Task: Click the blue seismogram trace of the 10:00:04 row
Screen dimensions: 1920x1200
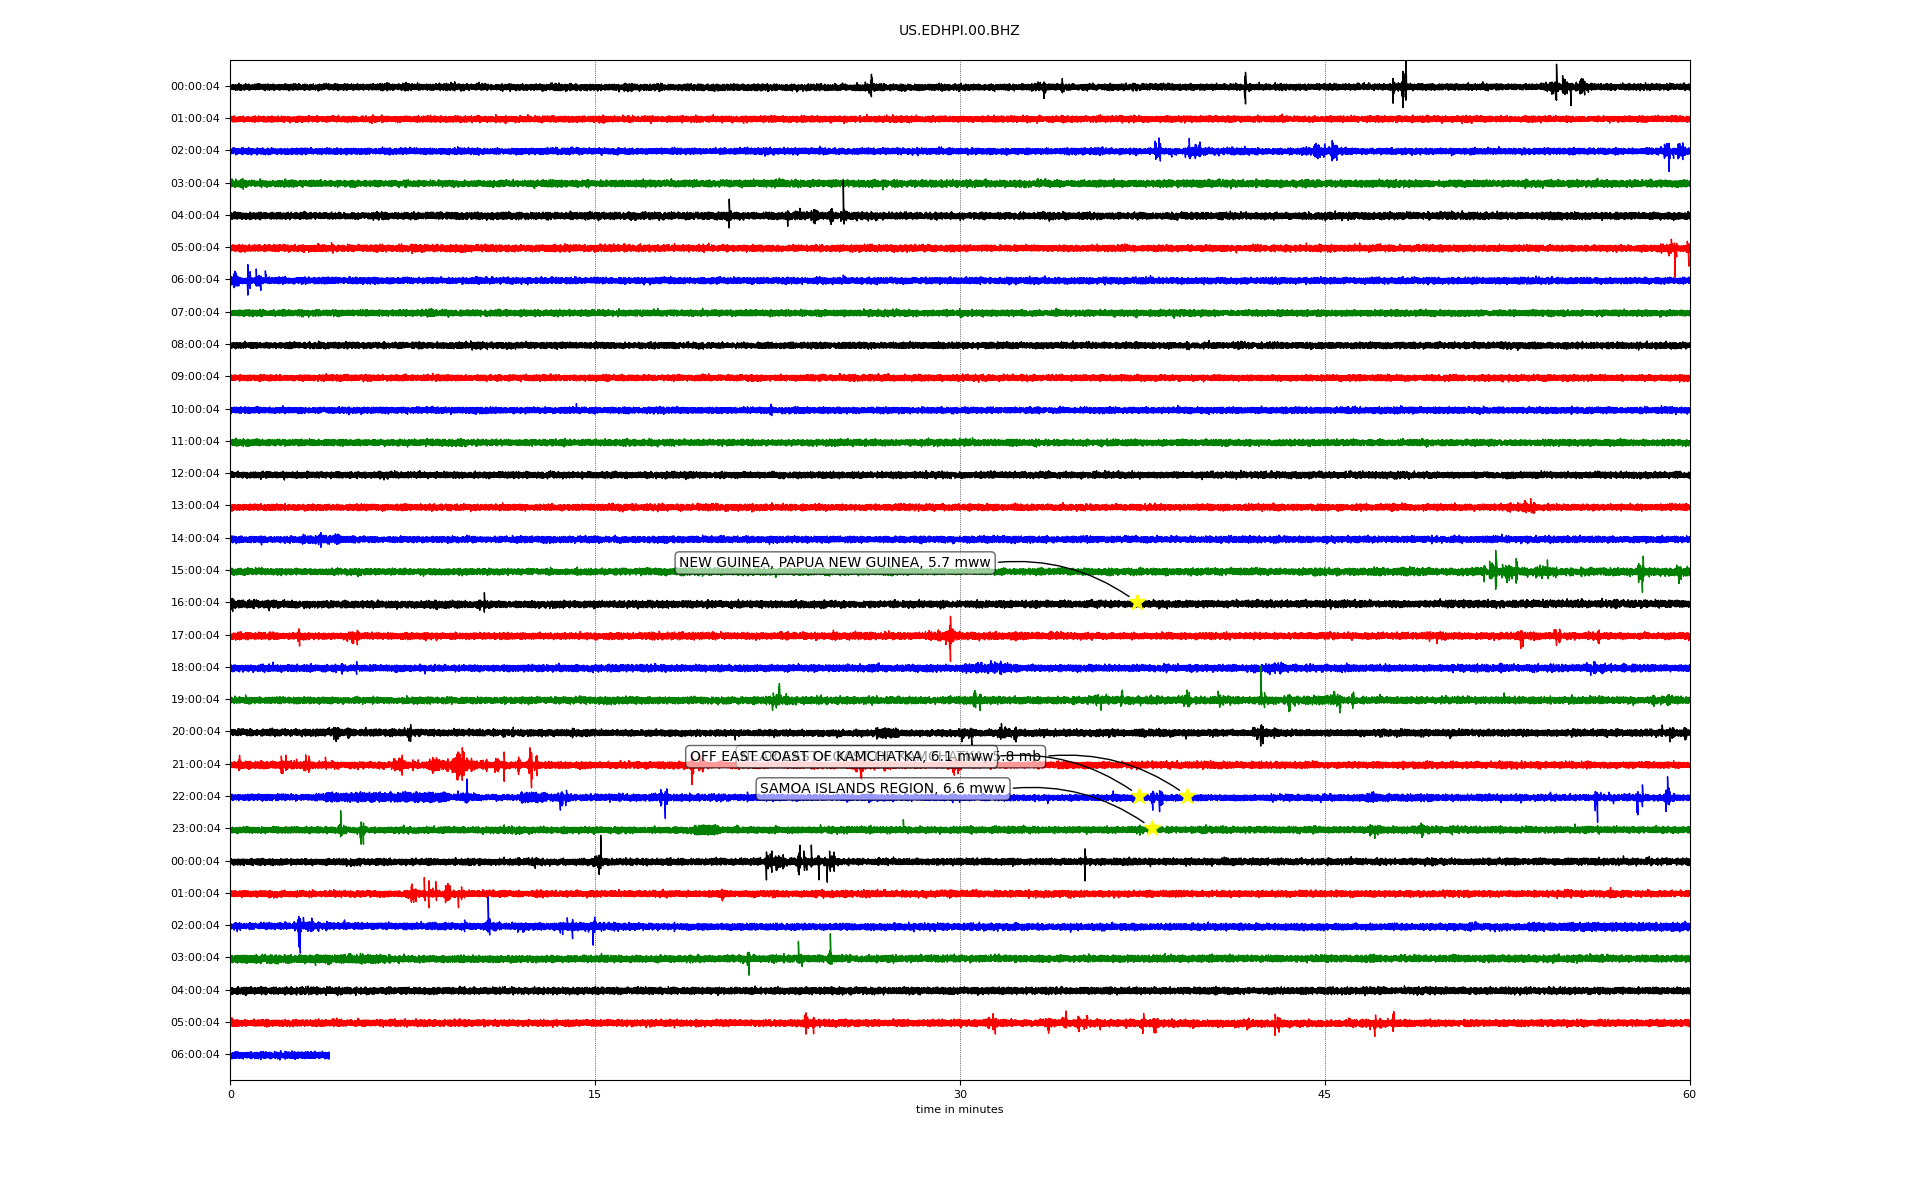Action: tap(960, 410)
